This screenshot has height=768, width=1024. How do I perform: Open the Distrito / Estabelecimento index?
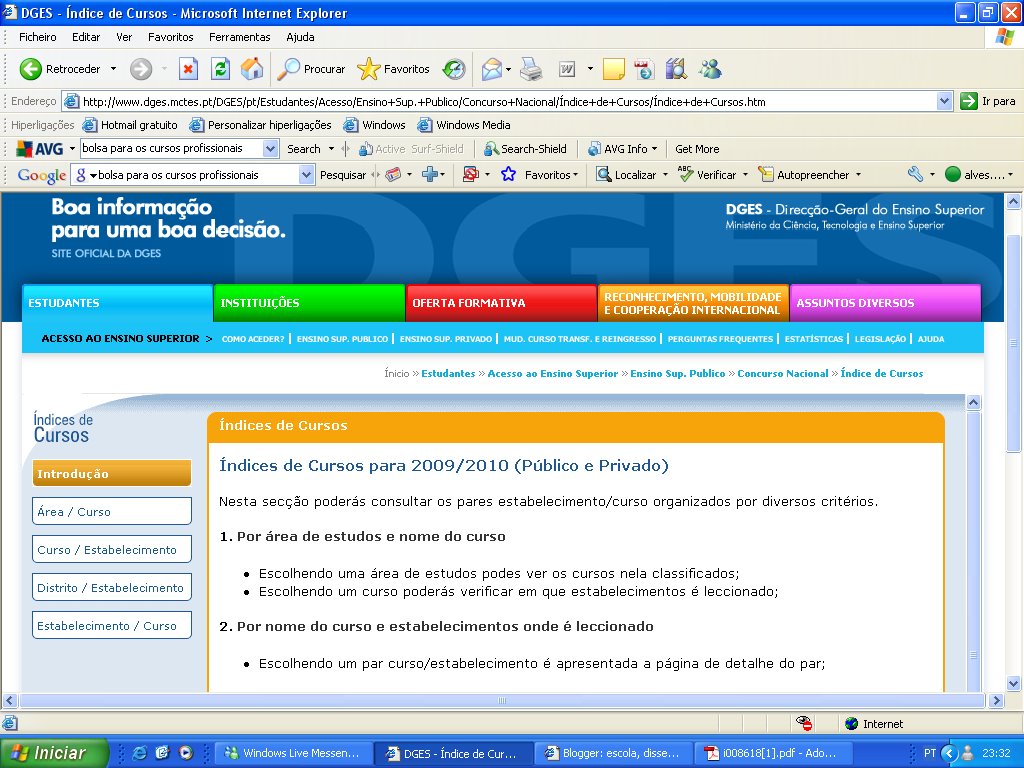(111, 587)
